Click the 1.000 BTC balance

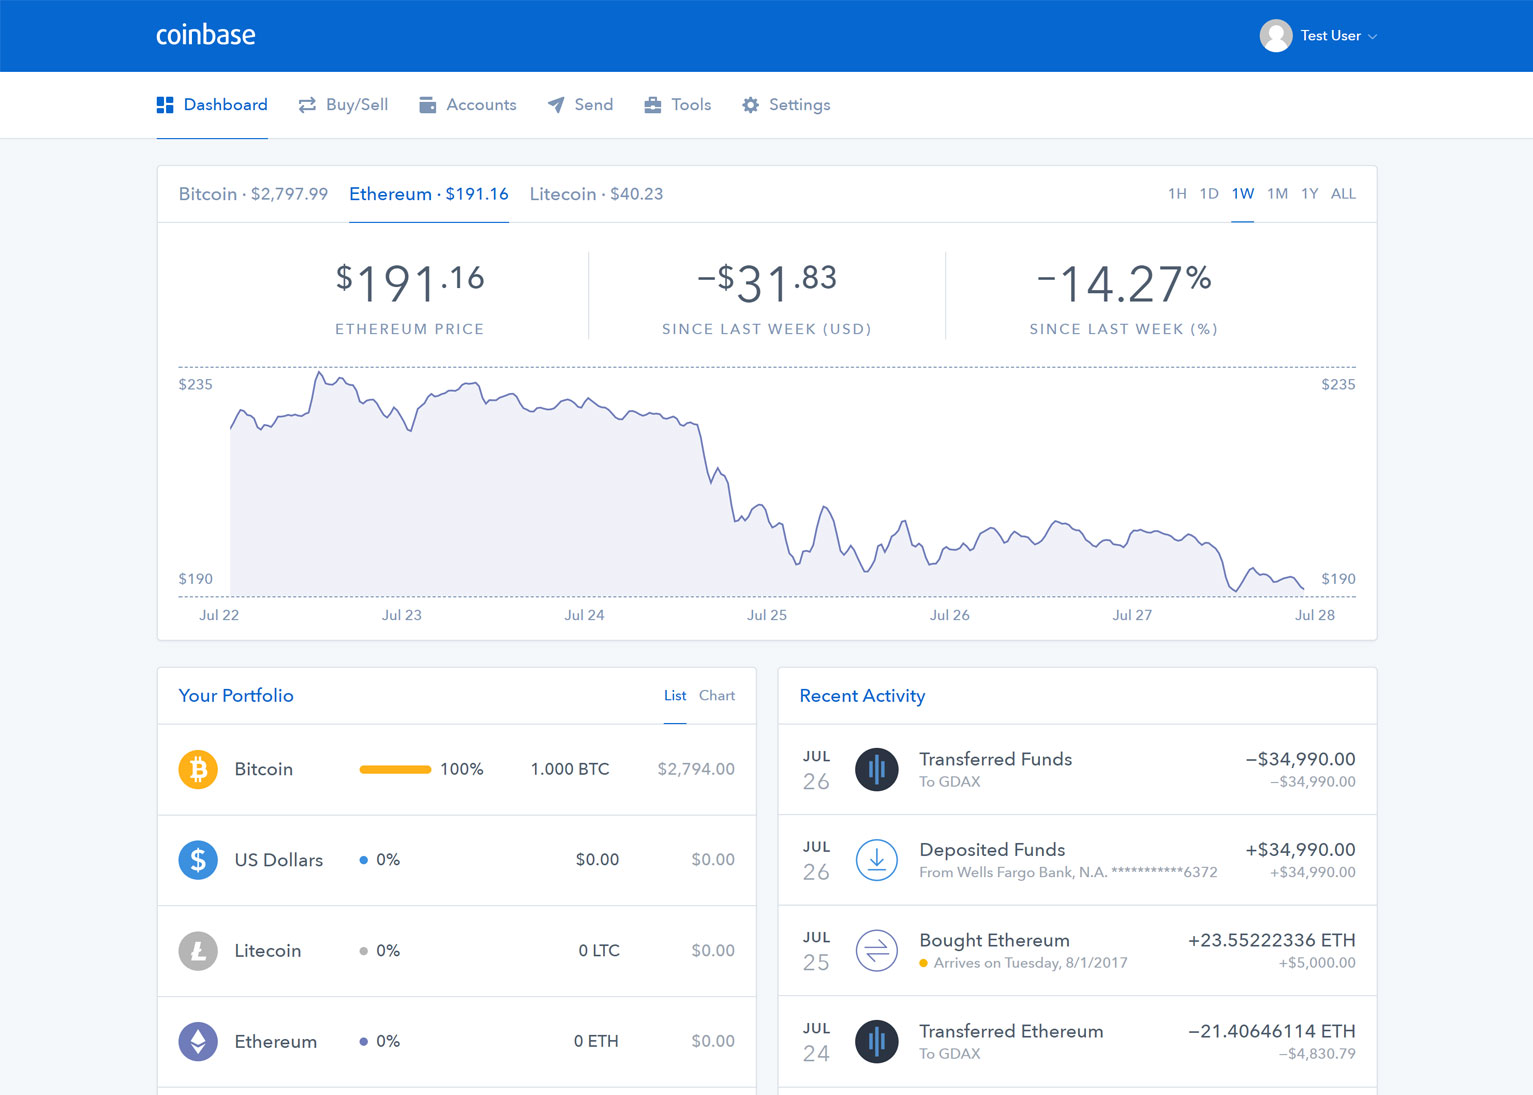(x=570, y=769)
